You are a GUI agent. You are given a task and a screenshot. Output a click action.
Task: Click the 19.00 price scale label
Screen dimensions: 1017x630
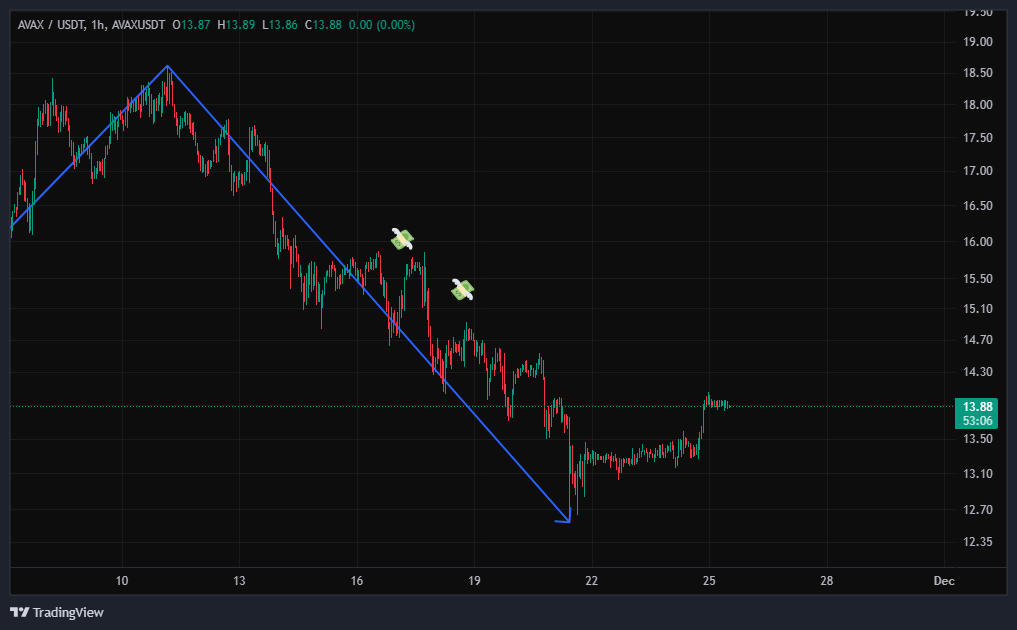(x=978, y=42)
